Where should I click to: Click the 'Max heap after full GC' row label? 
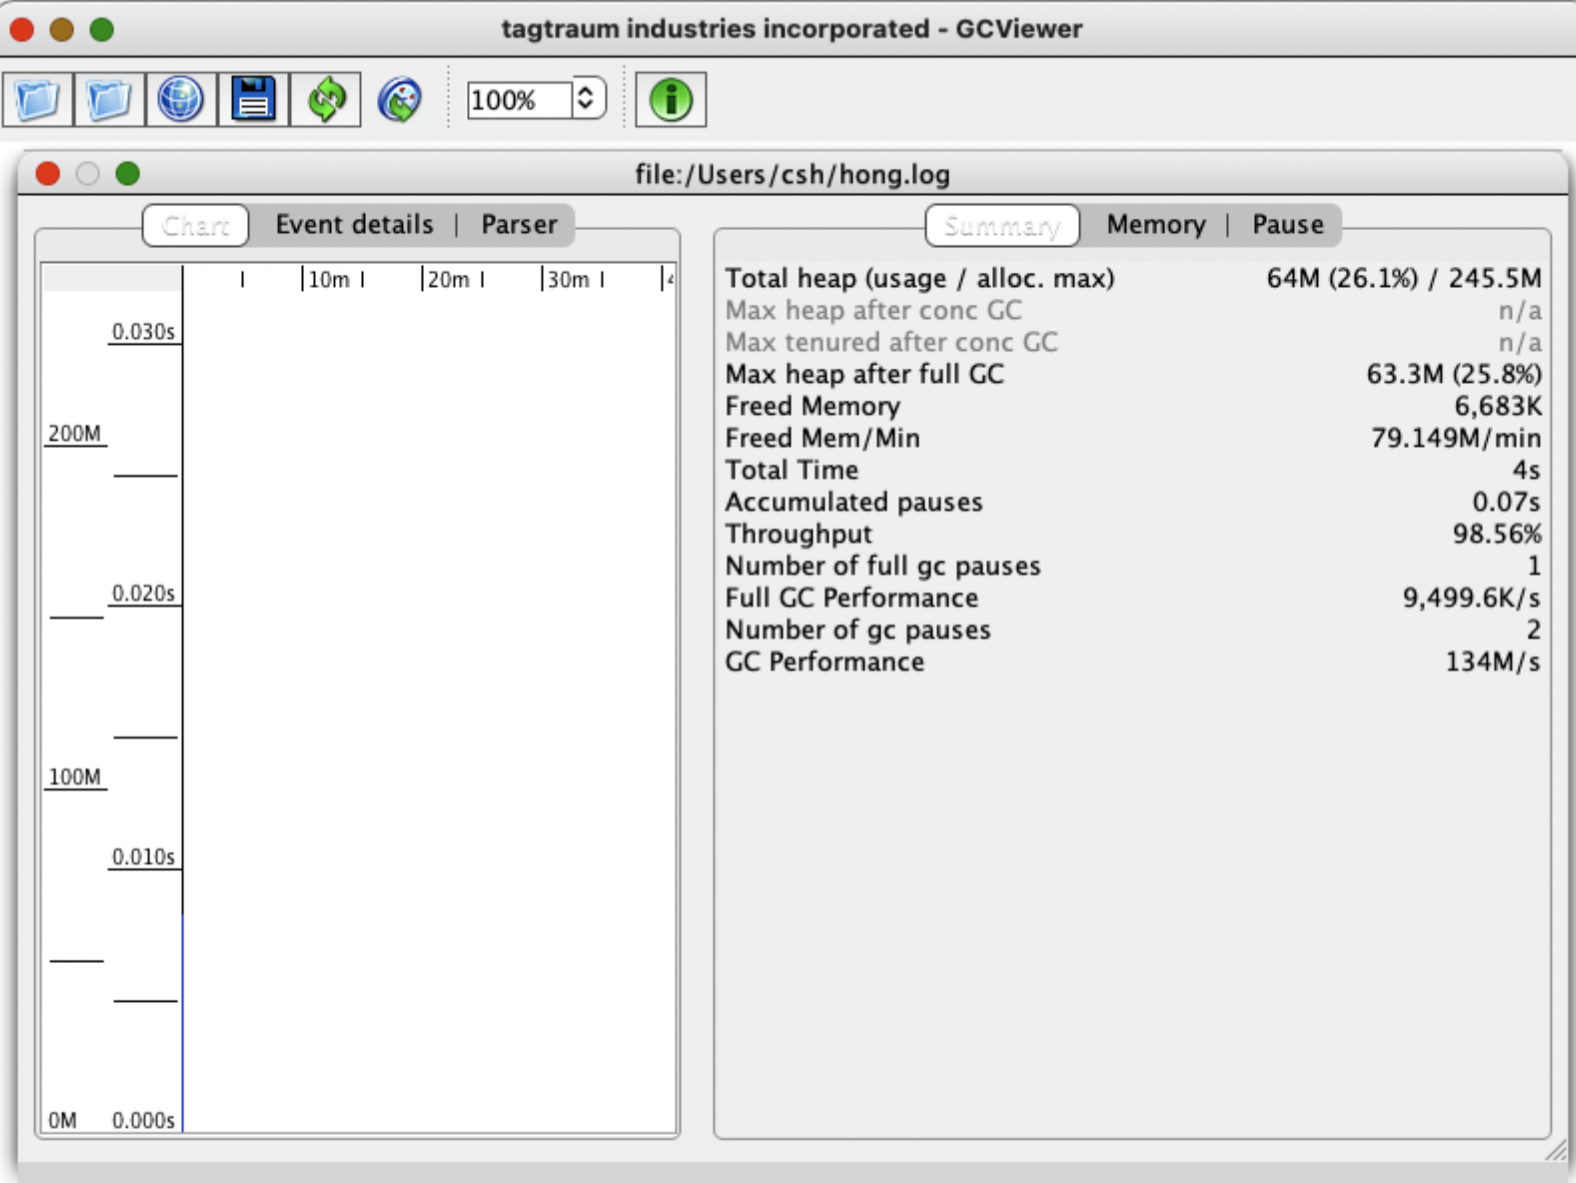click(x=865, y=374)
